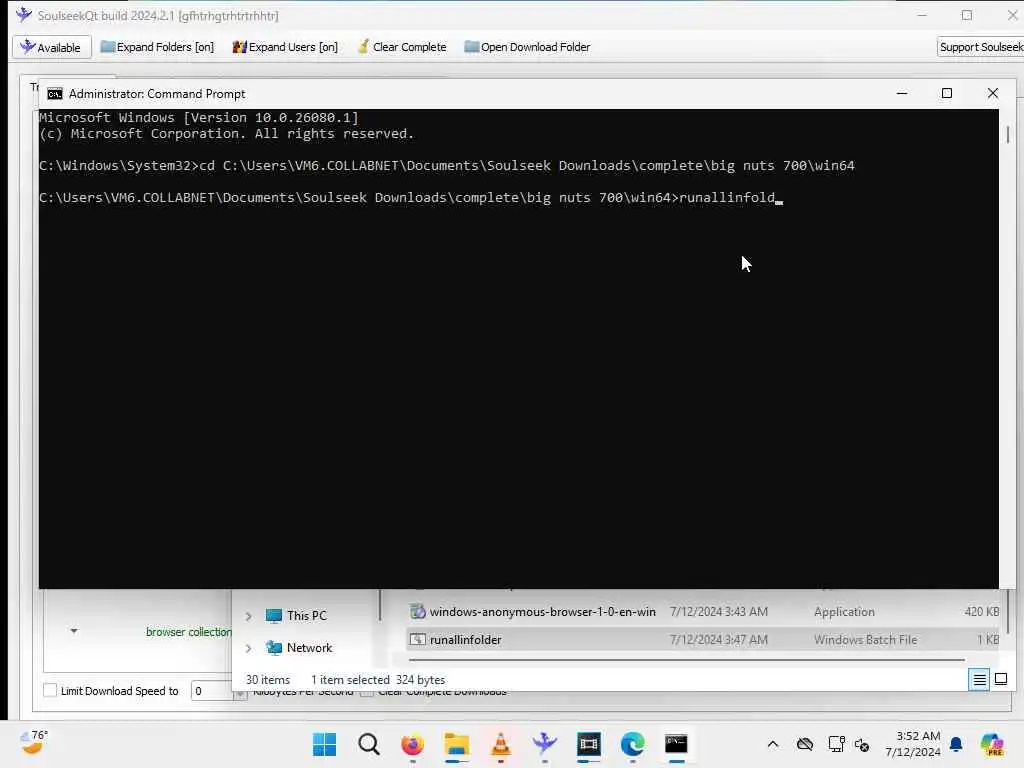Toggle Expand Users [on] in Soulseek toolbar

click(285, 47)
